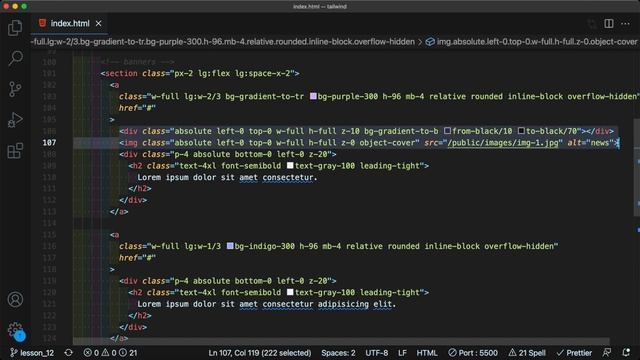Click the lg:w-1/3 class on line 116
This screenshot has height=360, width=640.
[202, 246]
